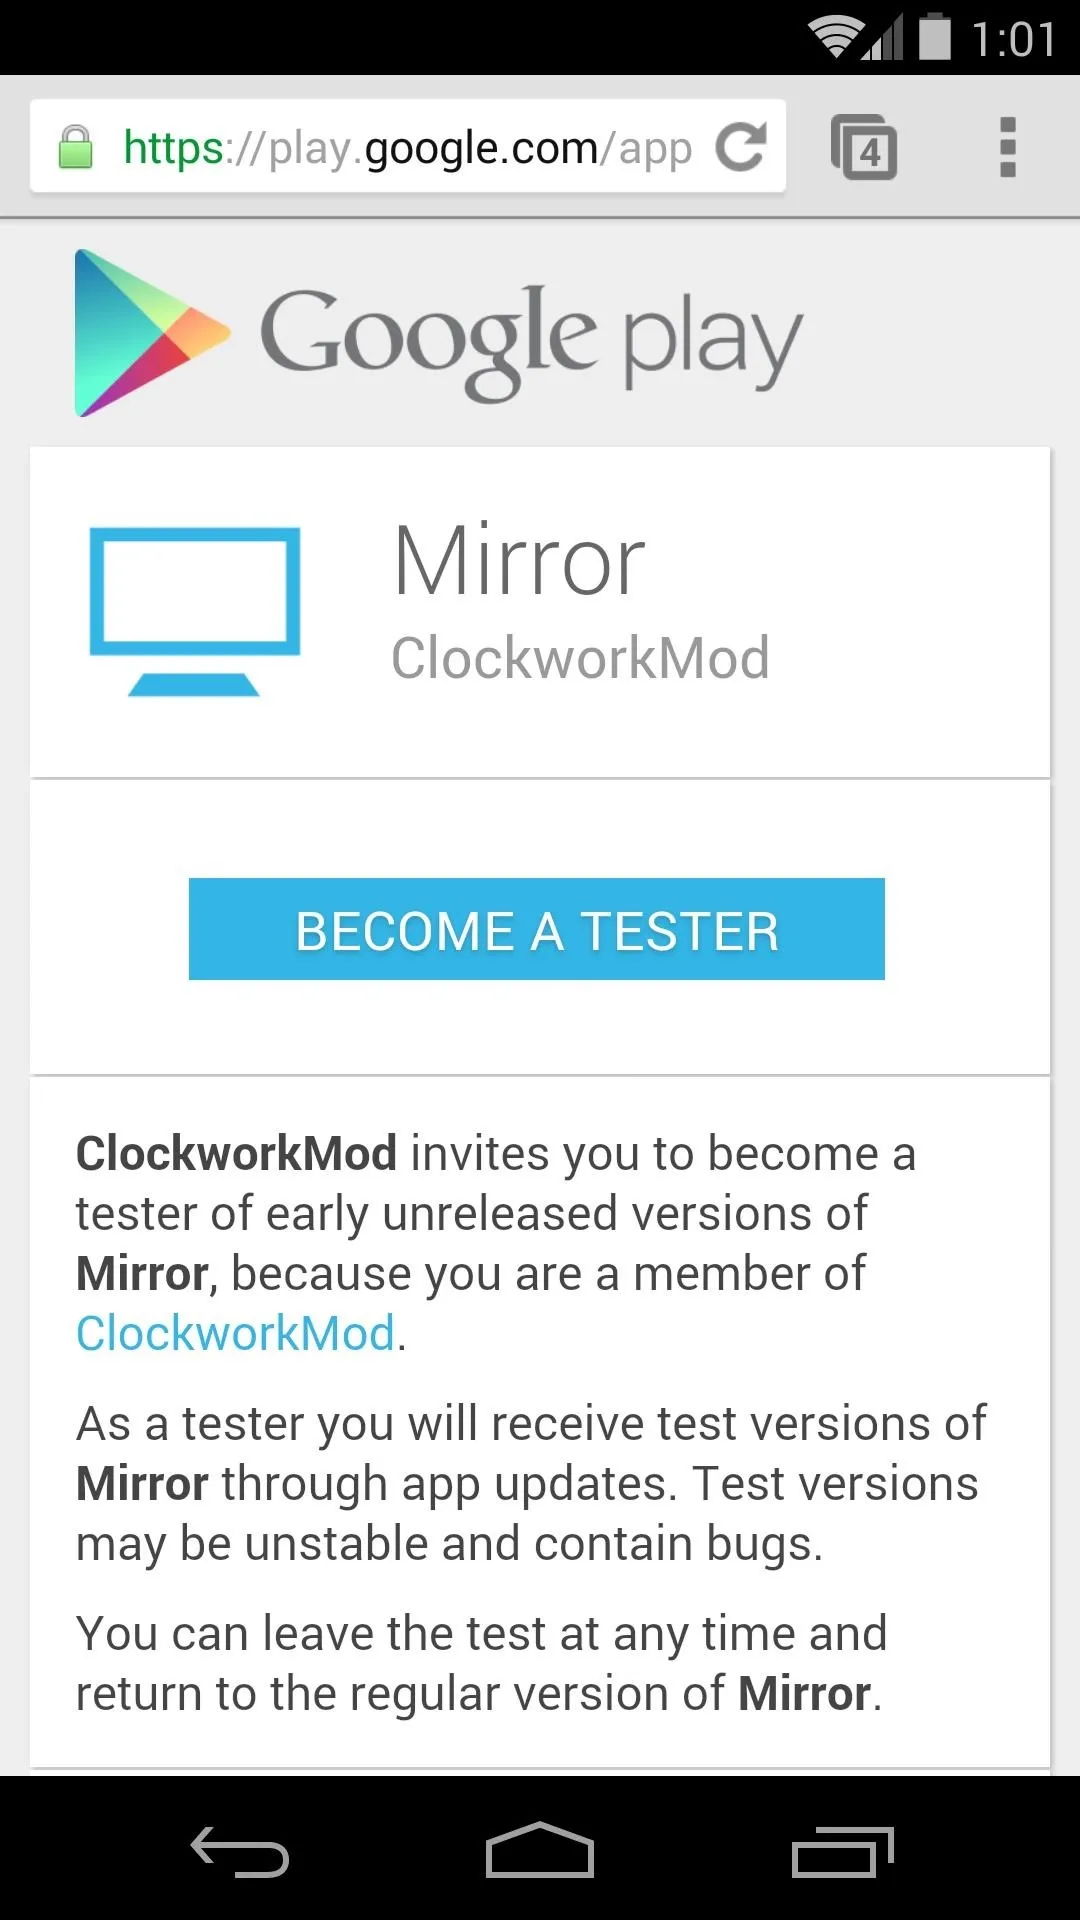1080x1920 pixels.
Task: Tap the bold ClockworkMod text in invitation
Action: 237,1153
